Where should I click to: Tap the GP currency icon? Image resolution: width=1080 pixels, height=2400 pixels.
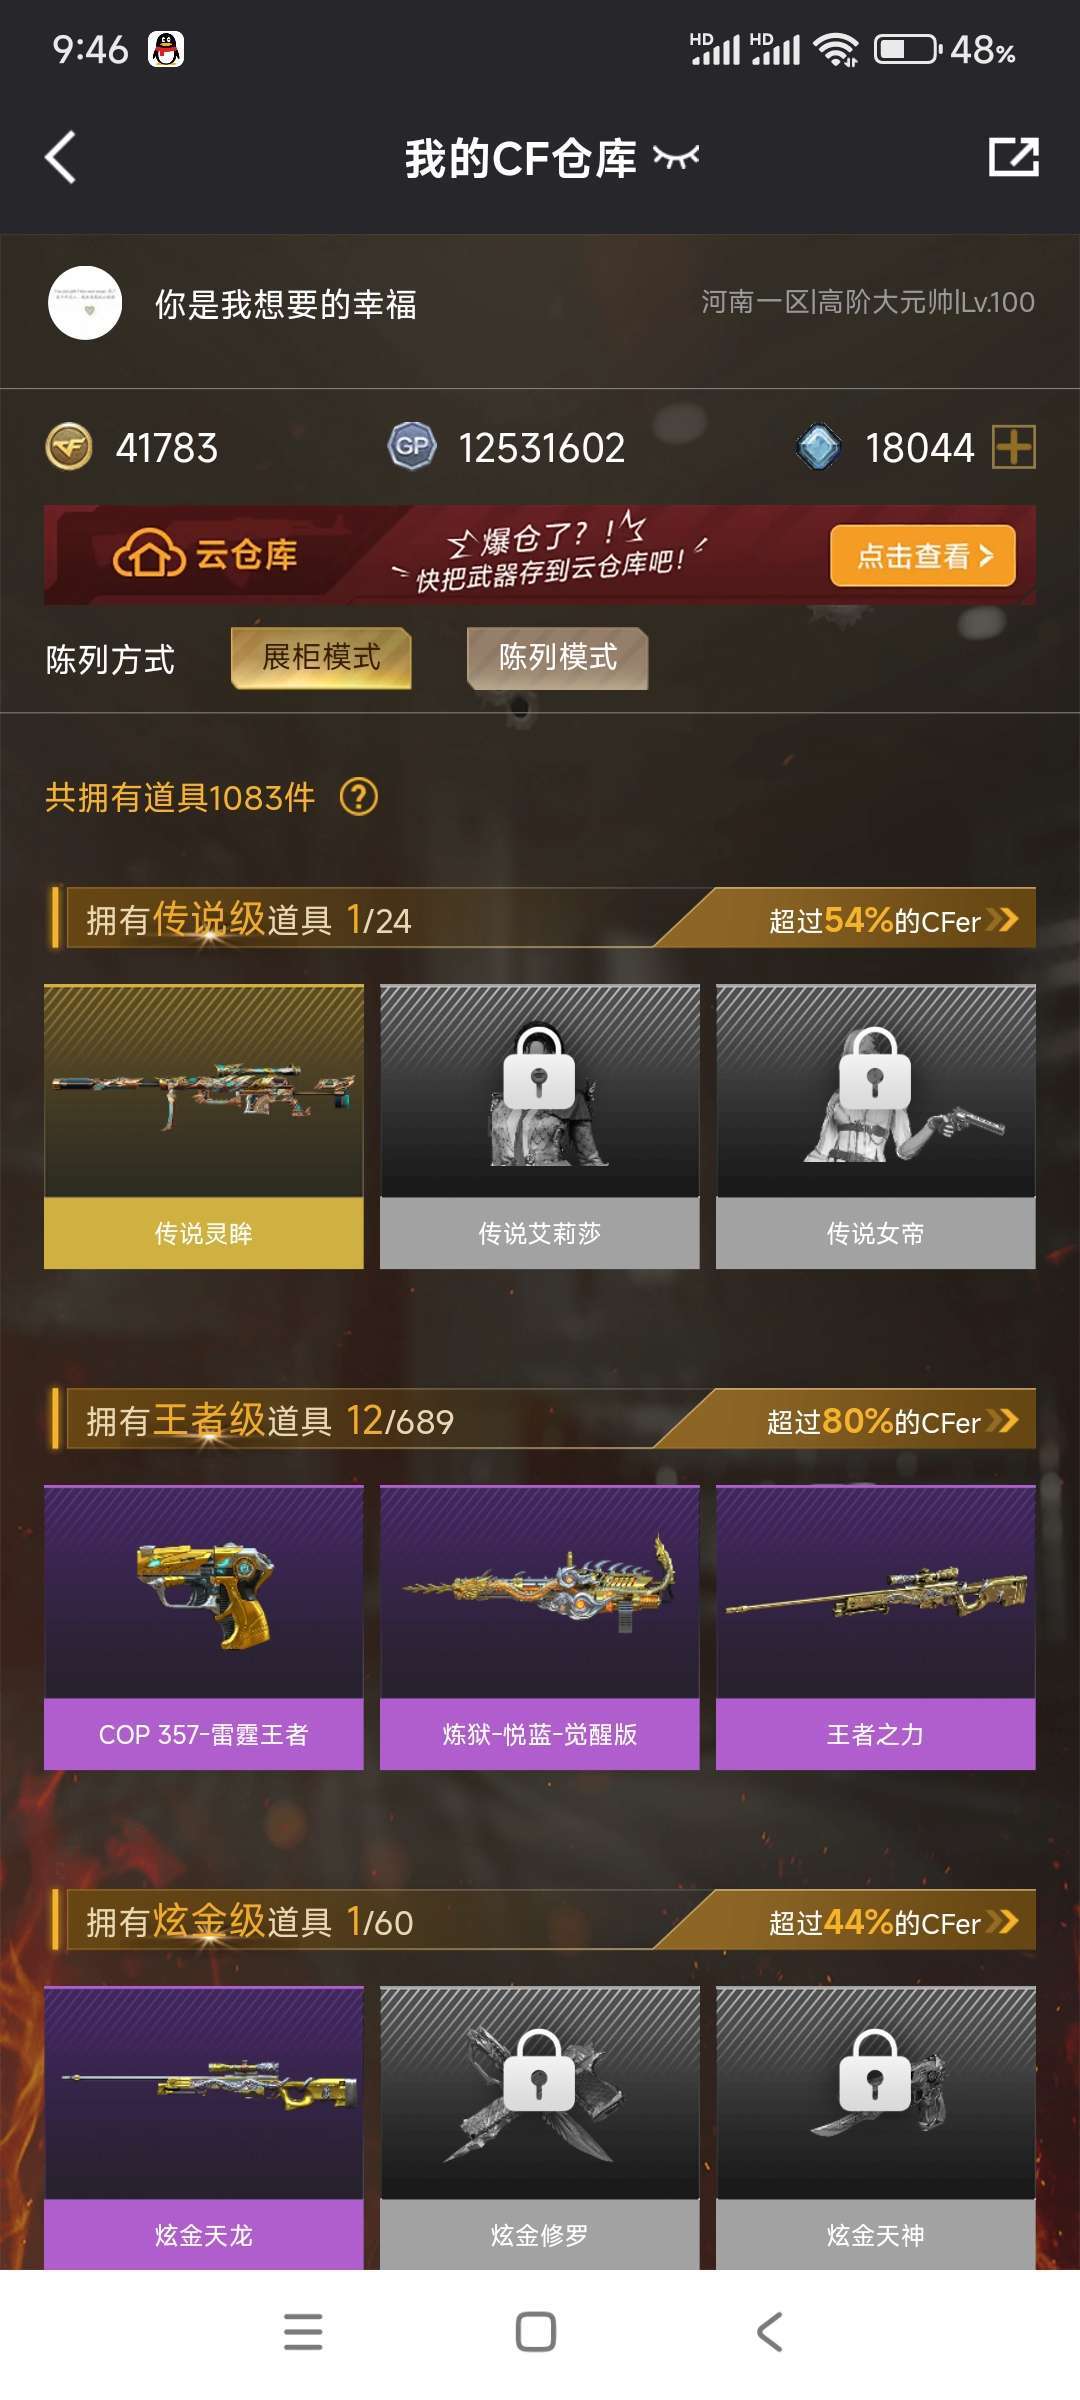click(412, 446)
